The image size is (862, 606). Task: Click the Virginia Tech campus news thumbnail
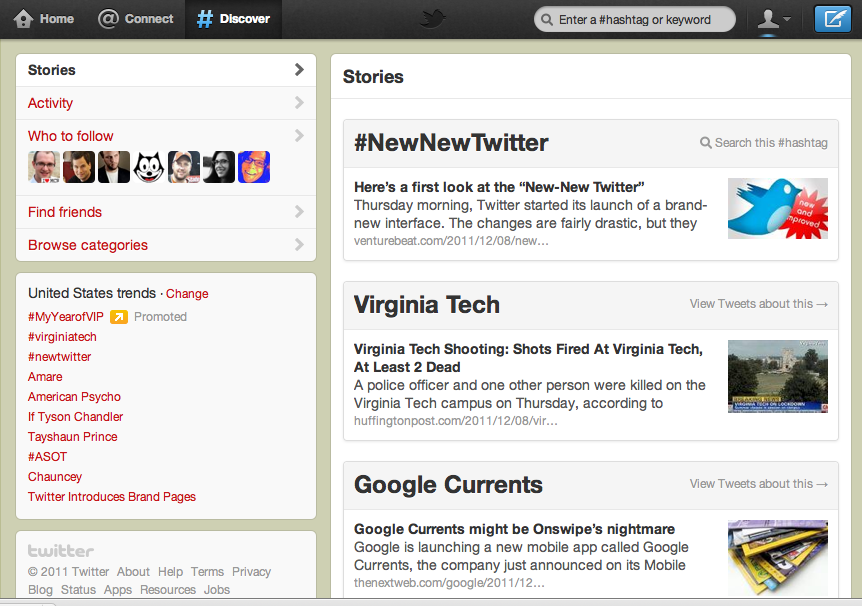[x=778, y=376]
